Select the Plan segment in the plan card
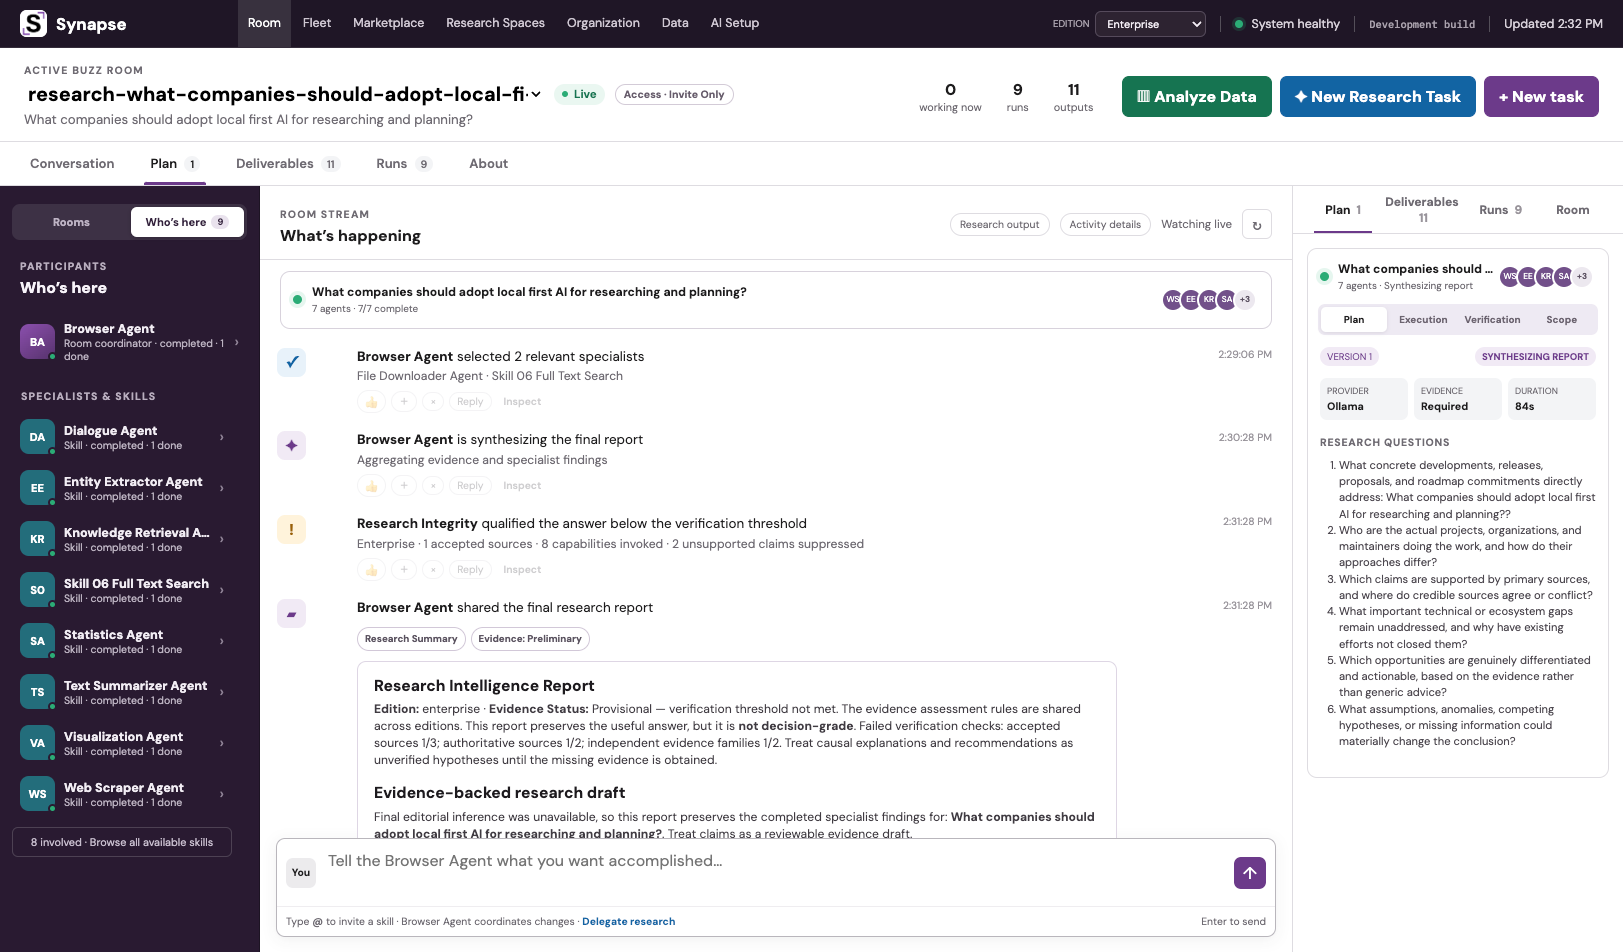The image size is (1623, 952). point(1354,320)
